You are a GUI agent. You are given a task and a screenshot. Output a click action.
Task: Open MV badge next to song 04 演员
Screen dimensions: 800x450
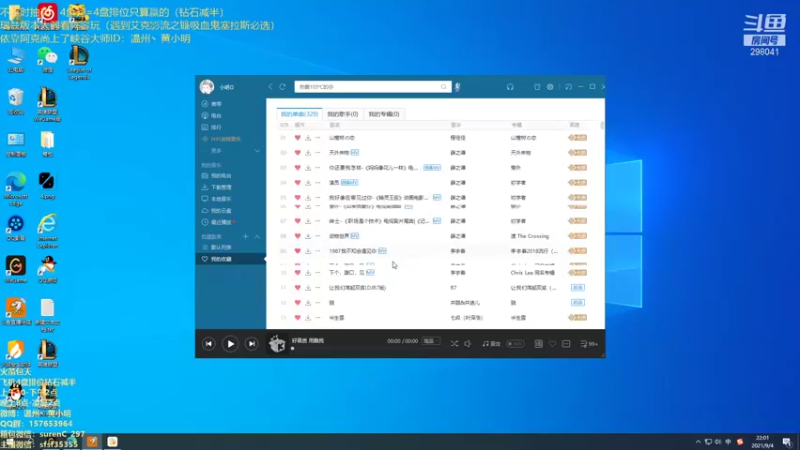point(349,183)
